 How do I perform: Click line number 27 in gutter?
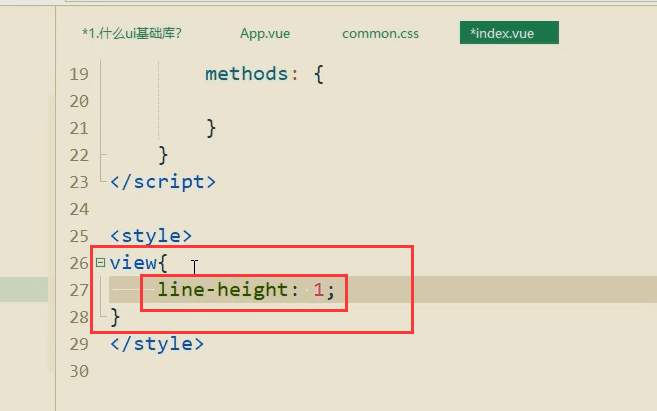tap(79, 290)
